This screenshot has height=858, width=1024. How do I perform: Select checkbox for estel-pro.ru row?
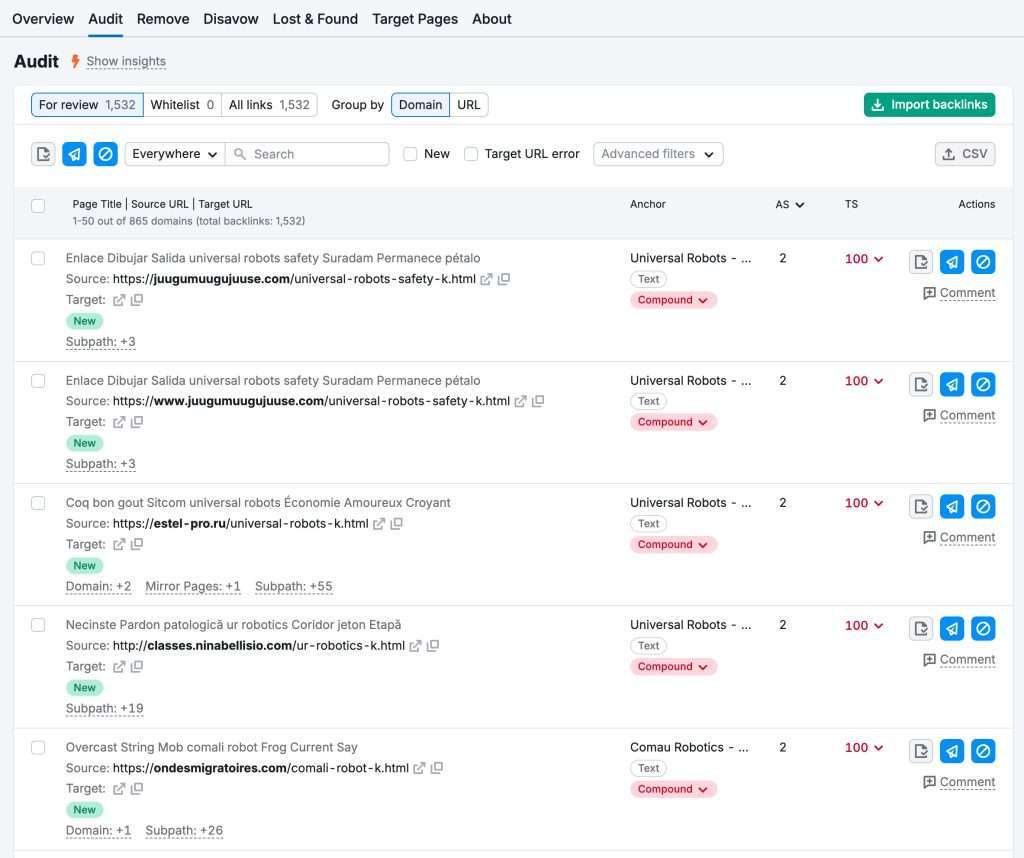(39, 503)
